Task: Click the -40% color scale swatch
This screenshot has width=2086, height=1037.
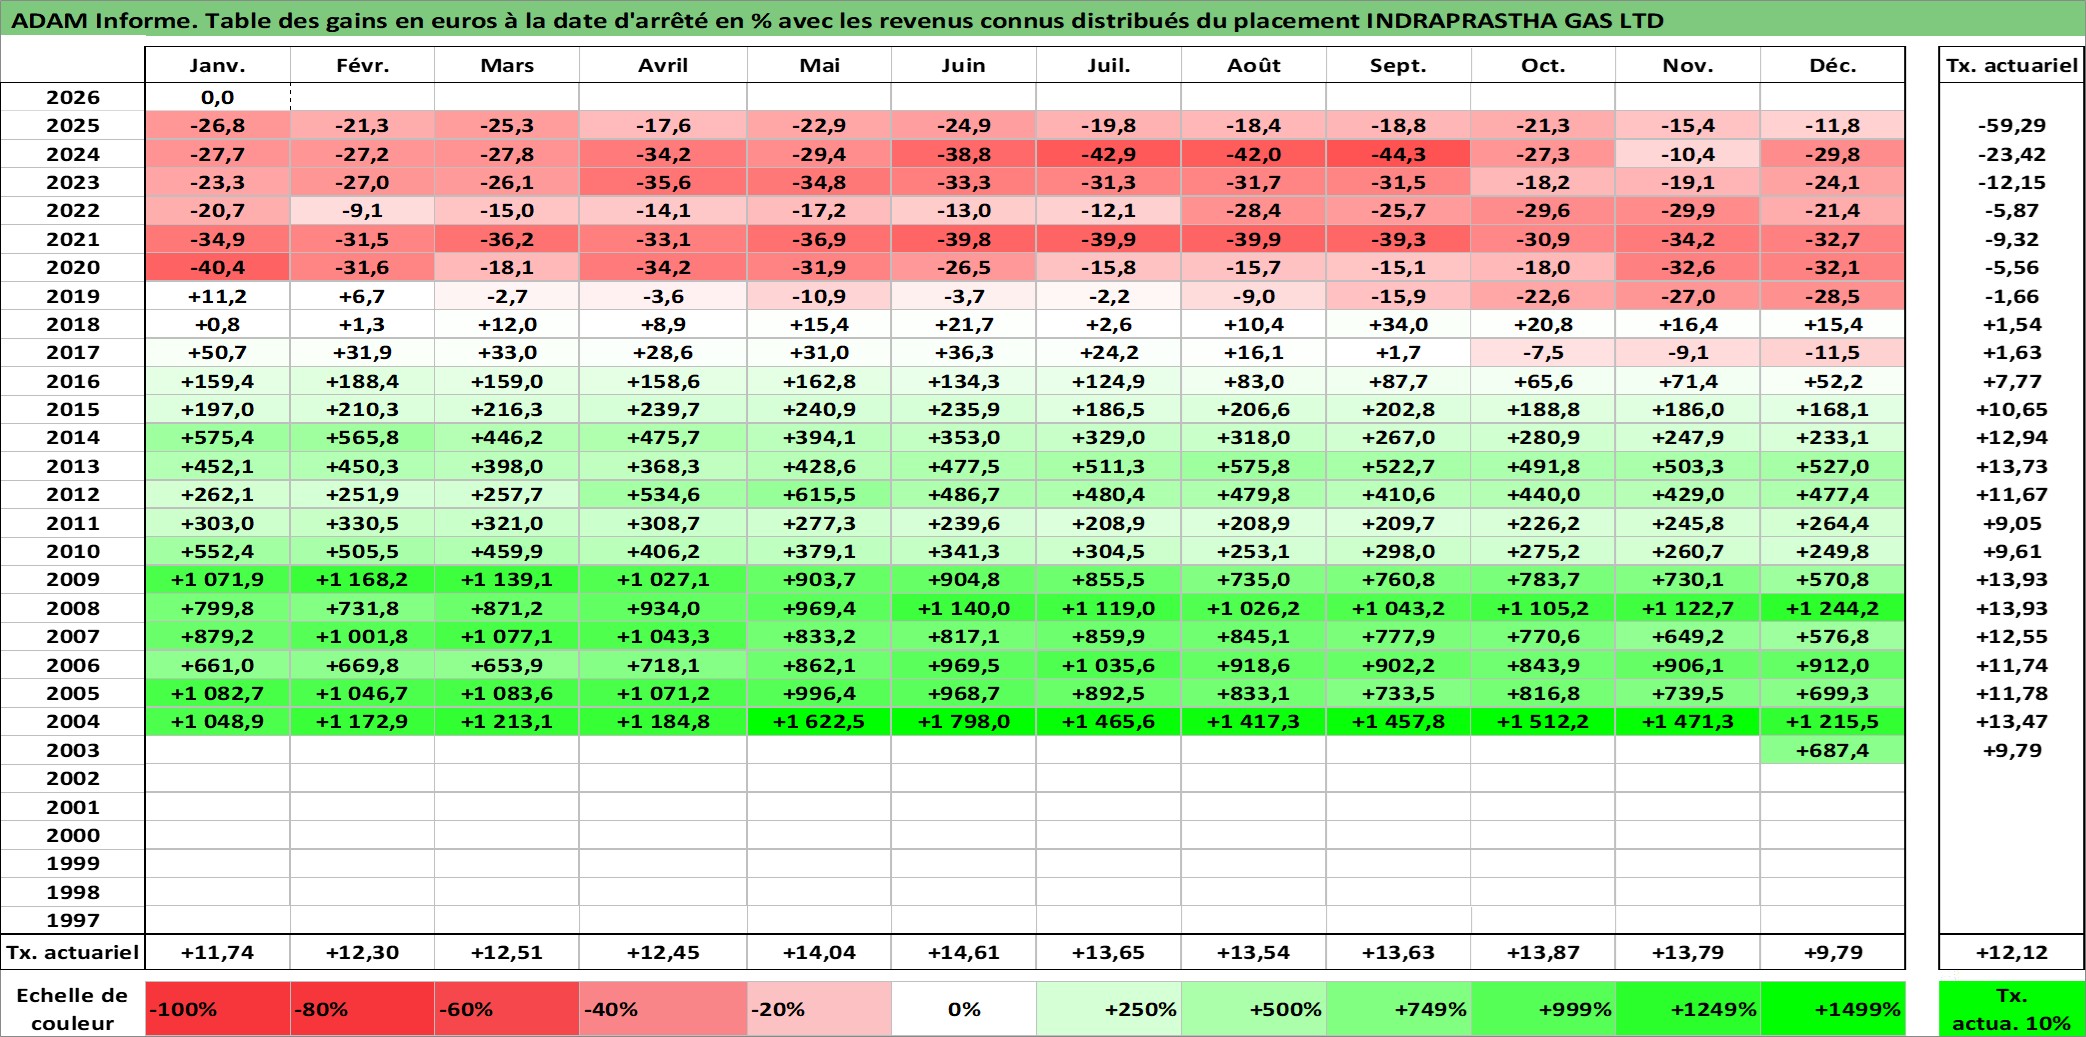Action: 663,1009
